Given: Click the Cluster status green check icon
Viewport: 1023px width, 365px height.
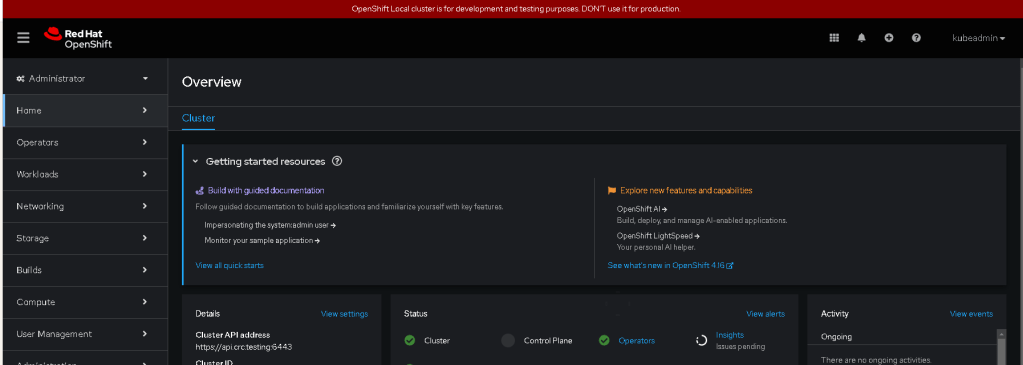Looking at the screenshot, I should [x=410, y=340].
